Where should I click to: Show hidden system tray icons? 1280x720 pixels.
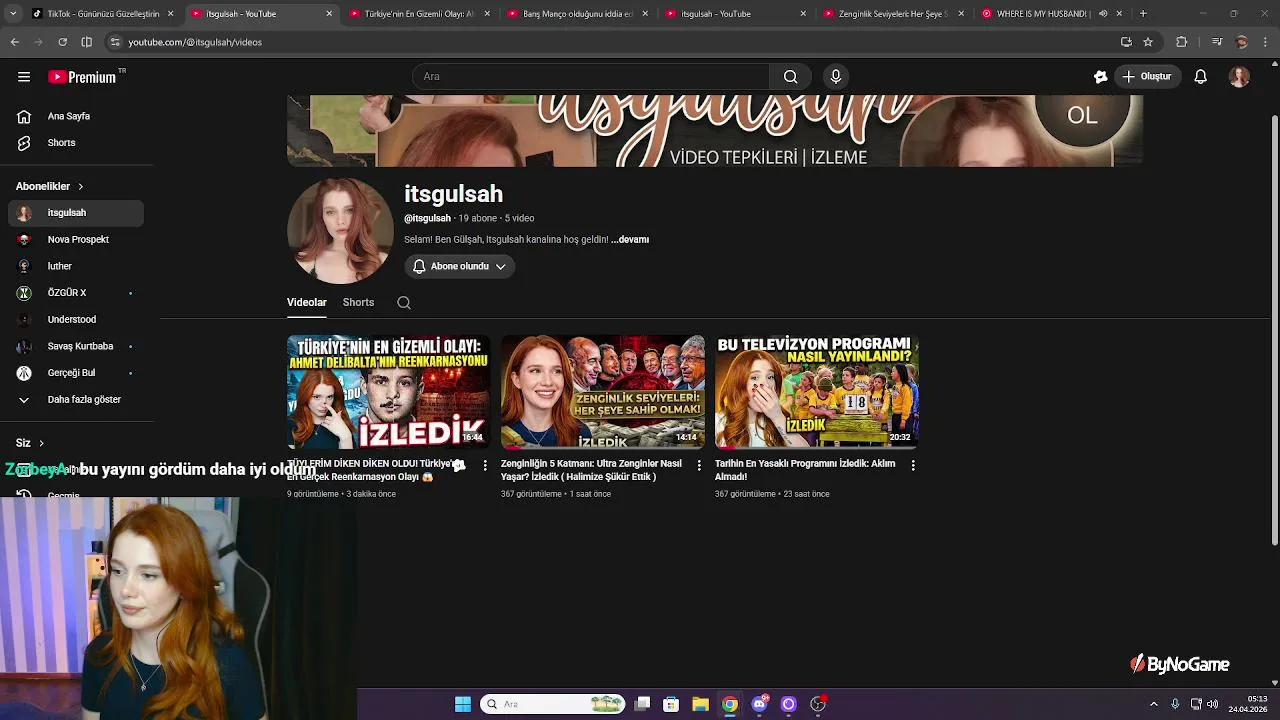click(1153, 704)
